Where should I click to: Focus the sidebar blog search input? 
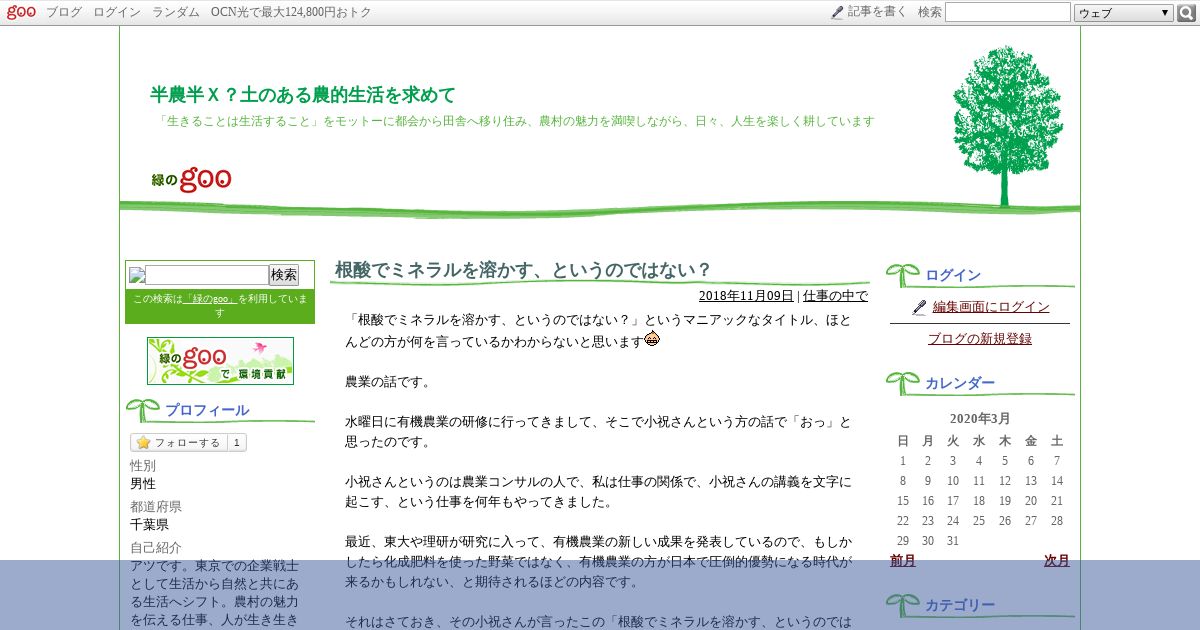[207, 275]
